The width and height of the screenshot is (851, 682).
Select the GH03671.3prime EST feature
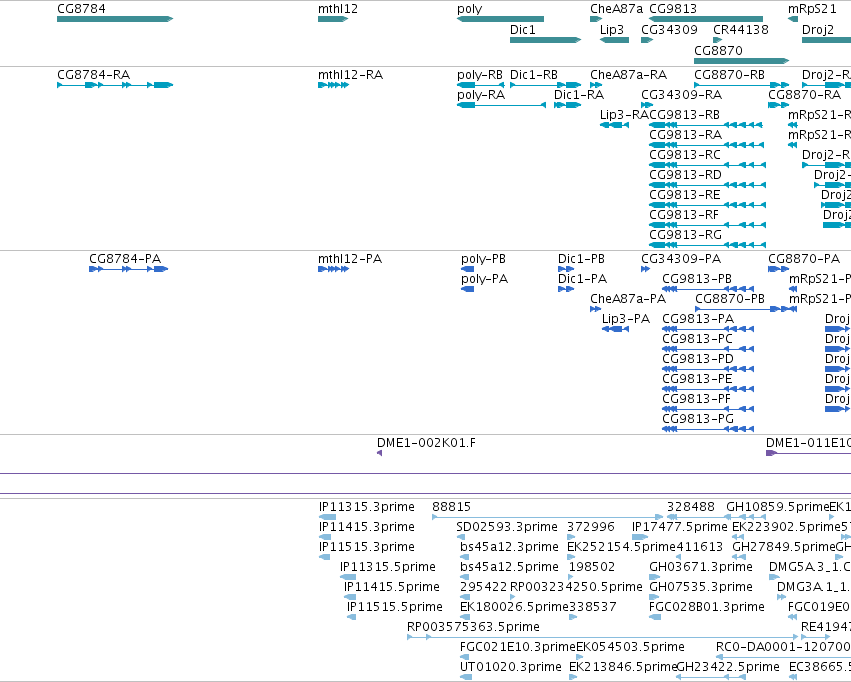pyautogui.click(x=654, y=577)
